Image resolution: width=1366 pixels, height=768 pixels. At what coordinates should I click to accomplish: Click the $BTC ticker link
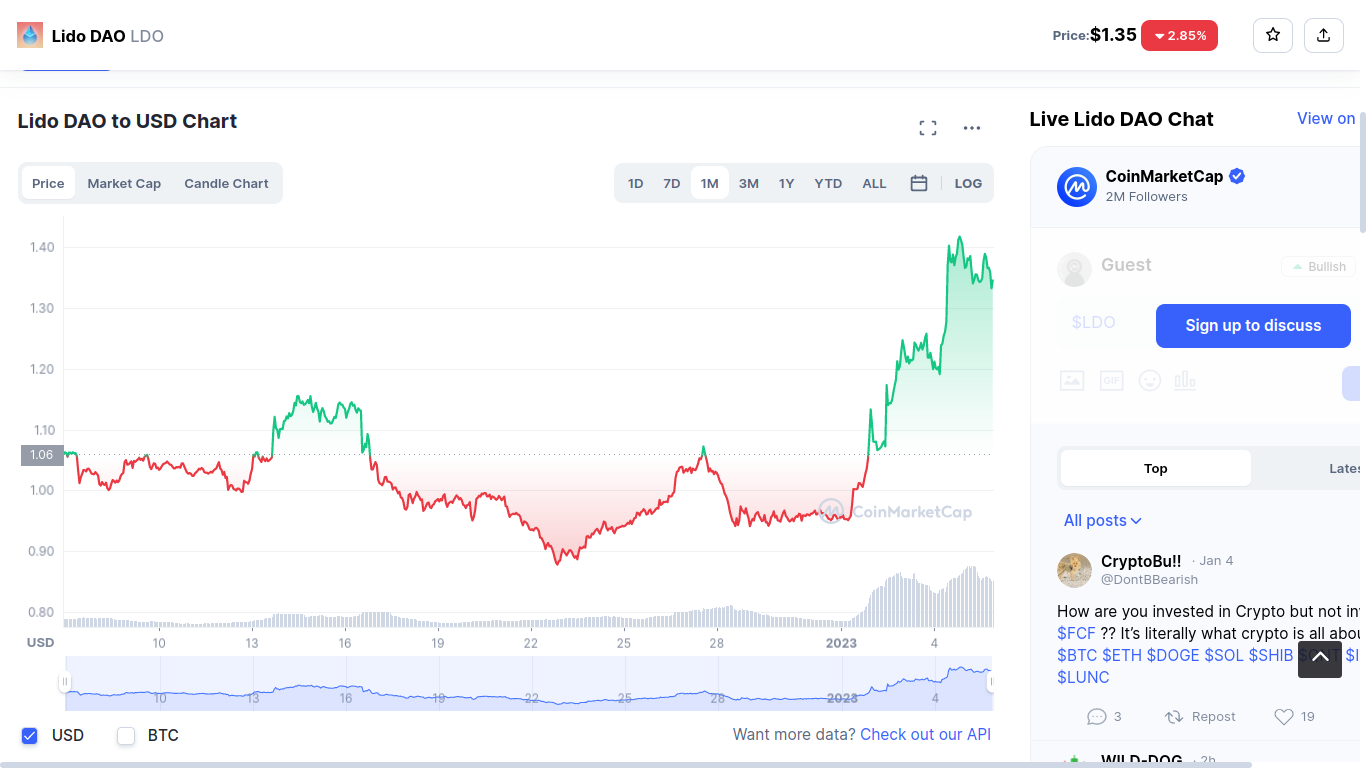click(1077, 655)
